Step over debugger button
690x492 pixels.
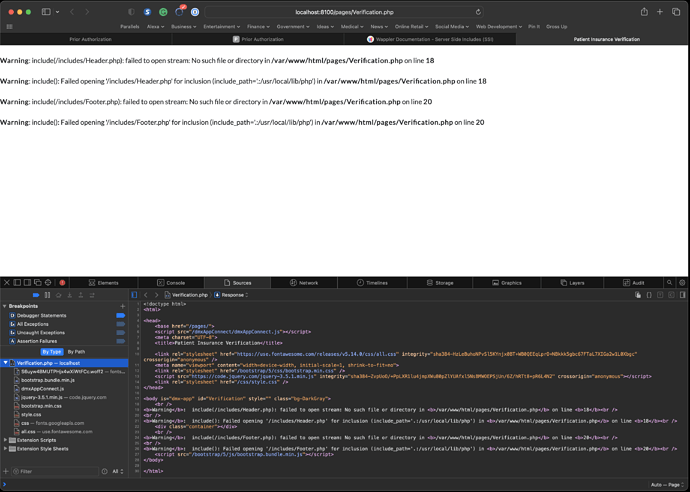pyautogui.click(x=59, y=295)
